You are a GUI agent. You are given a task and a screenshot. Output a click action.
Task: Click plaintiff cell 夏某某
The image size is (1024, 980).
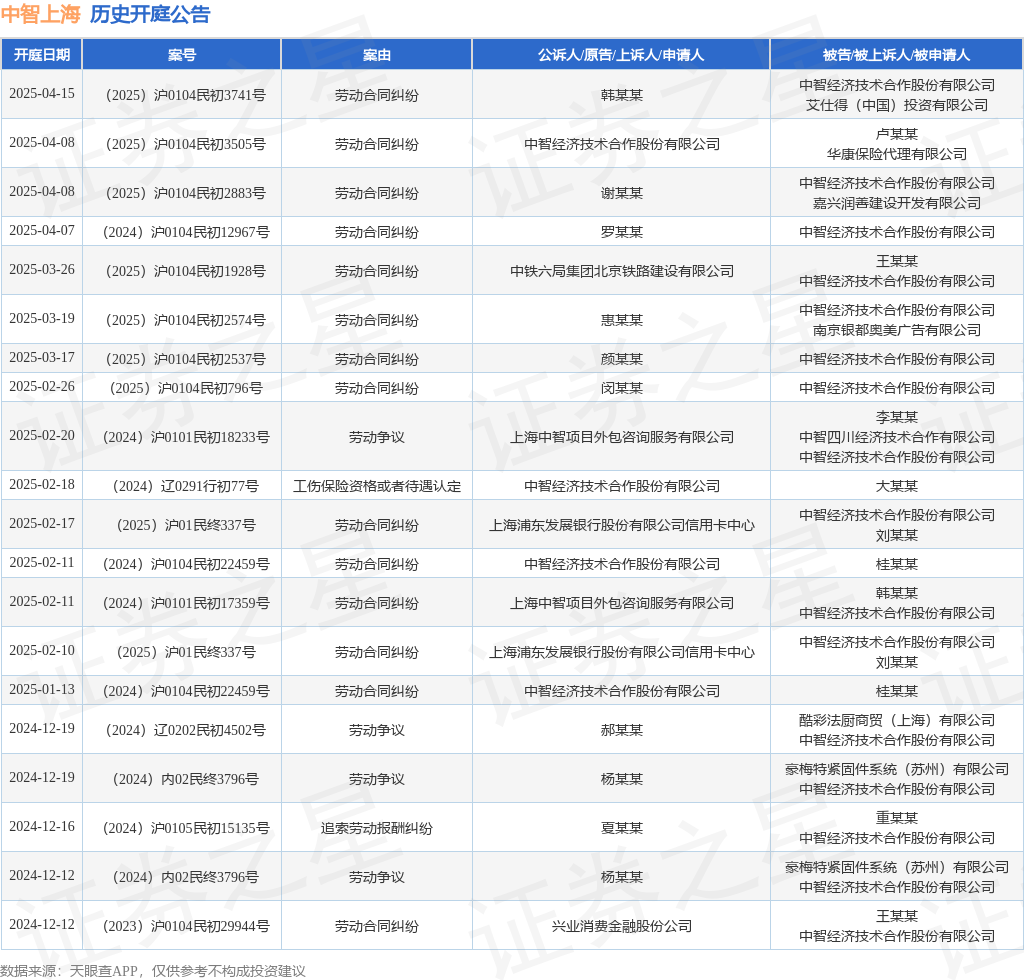[622, 829]
